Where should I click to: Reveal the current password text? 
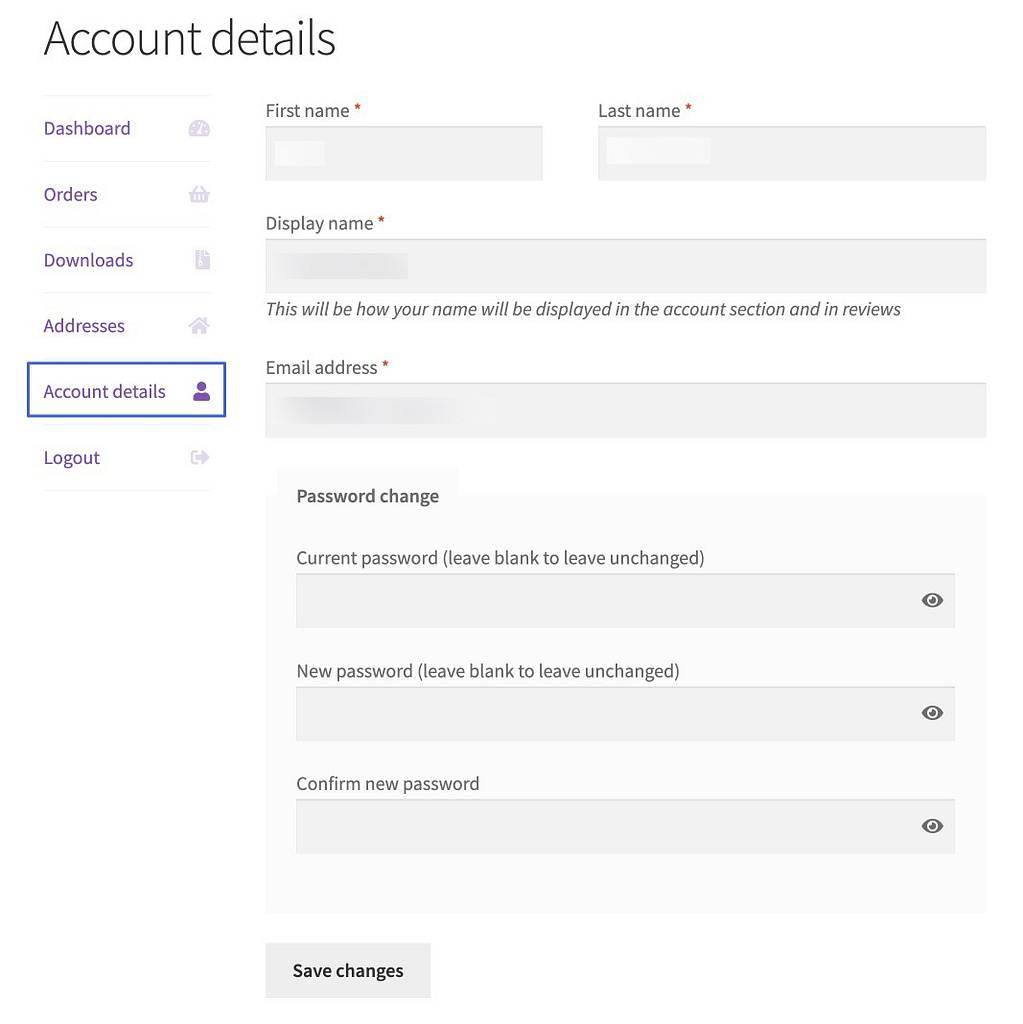[932, 600]
